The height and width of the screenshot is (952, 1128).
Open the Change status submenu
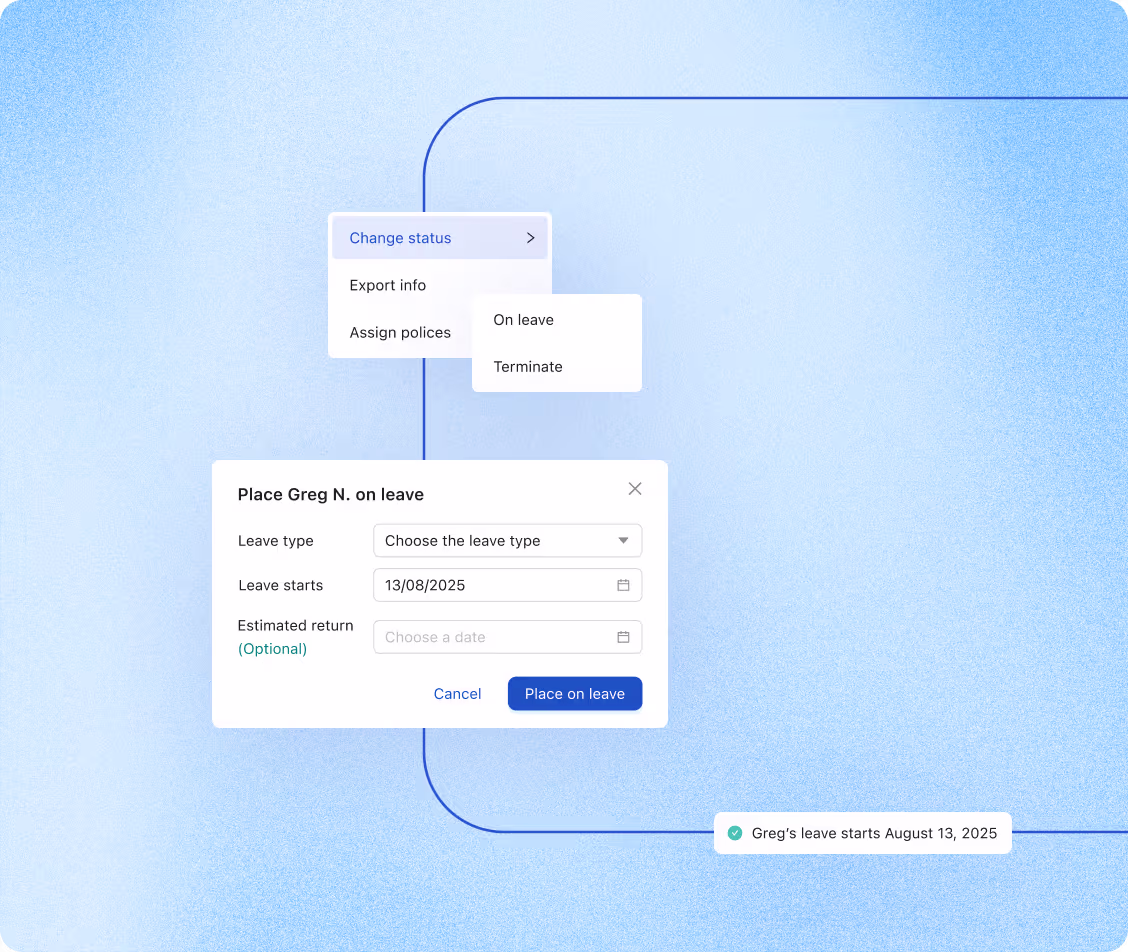click(440, 238)
